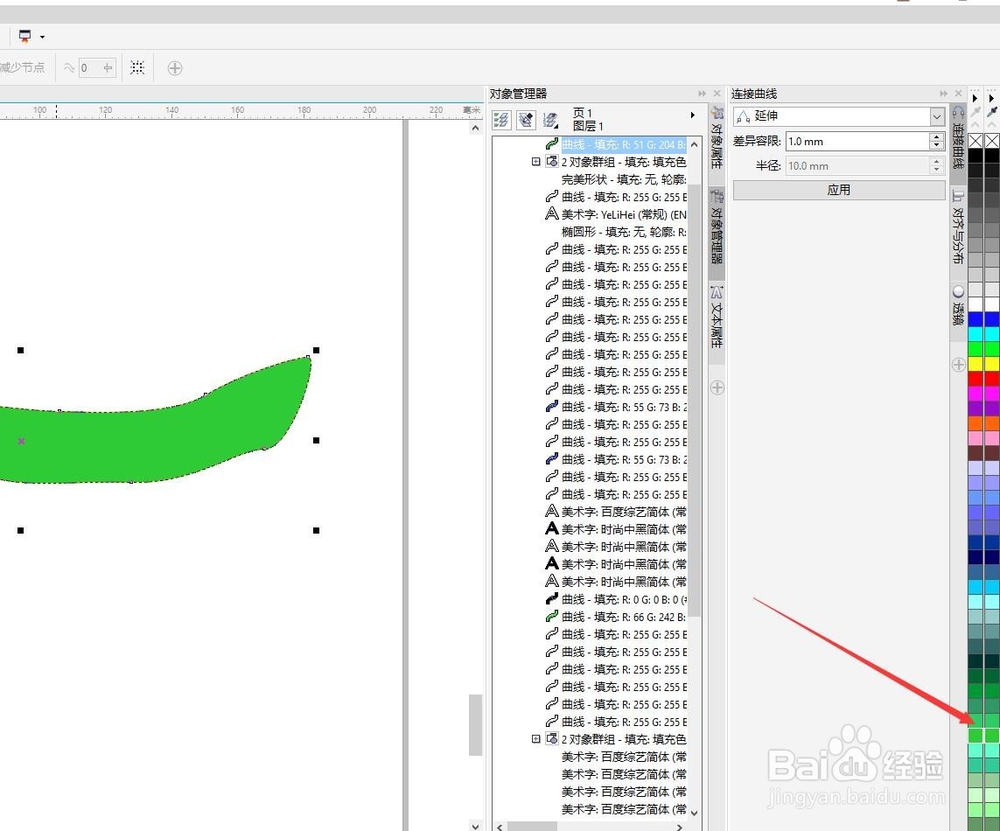Pick the orange swatch in left palette

pos(976,423)
